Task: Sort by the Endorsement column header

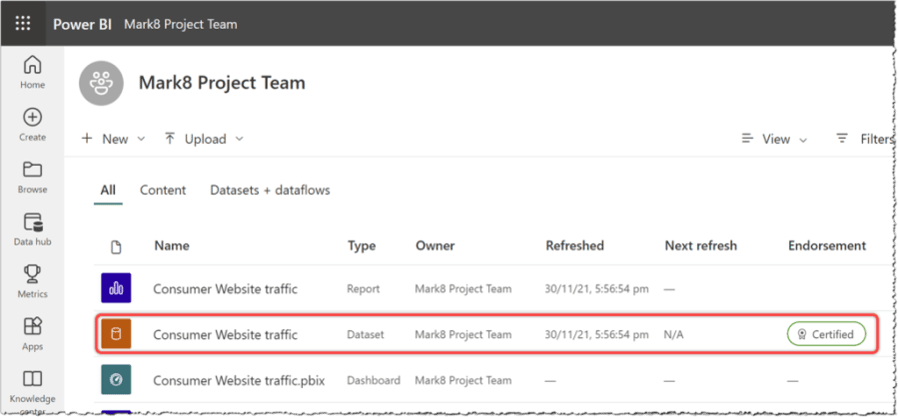Action: pos(827,246)
